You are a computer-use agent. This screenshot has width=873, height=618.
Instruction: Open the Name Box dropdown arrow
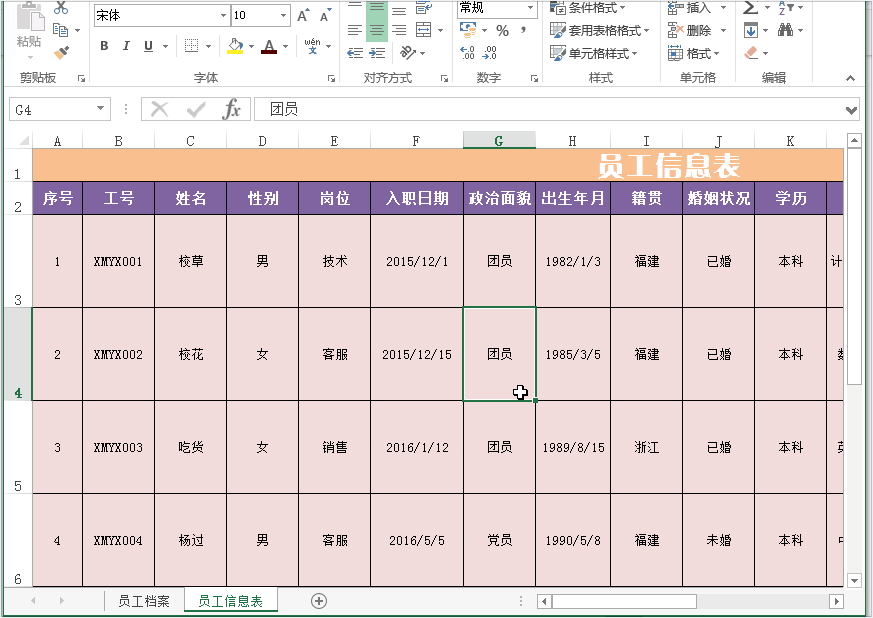pos(101,109)
